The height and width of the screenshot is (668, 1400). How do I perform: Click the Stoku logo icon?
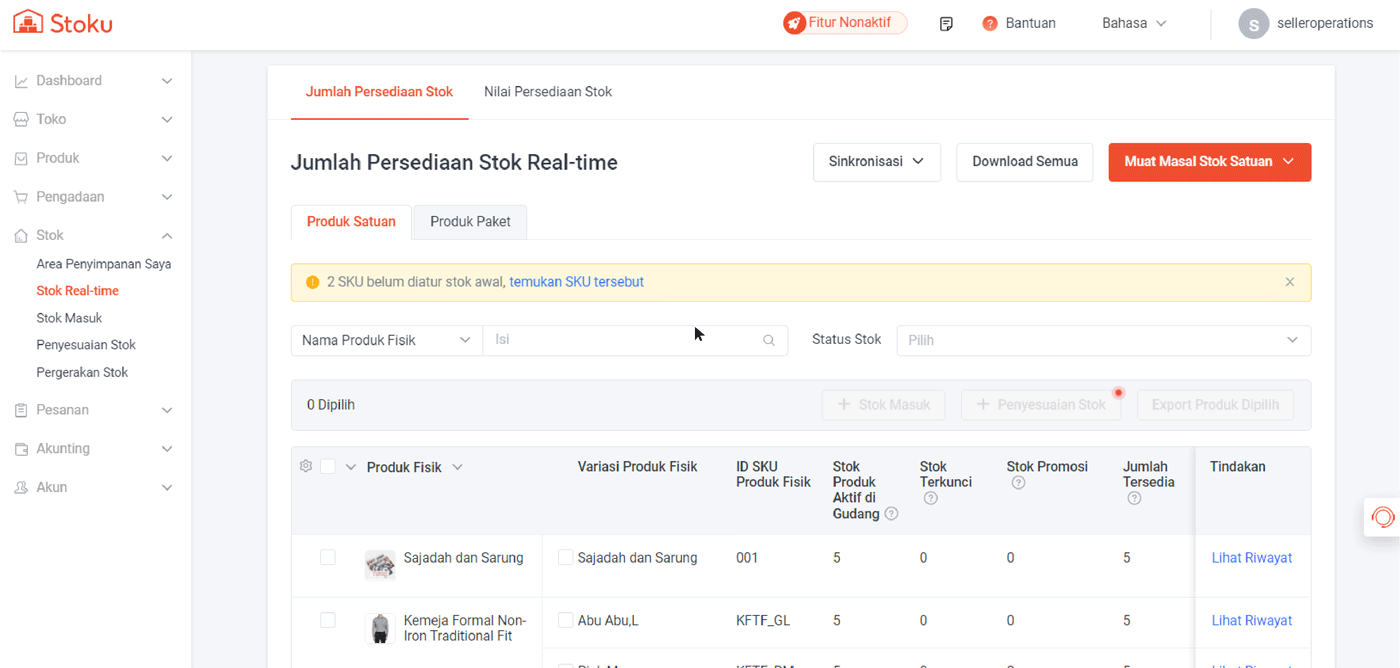[28, 22]
